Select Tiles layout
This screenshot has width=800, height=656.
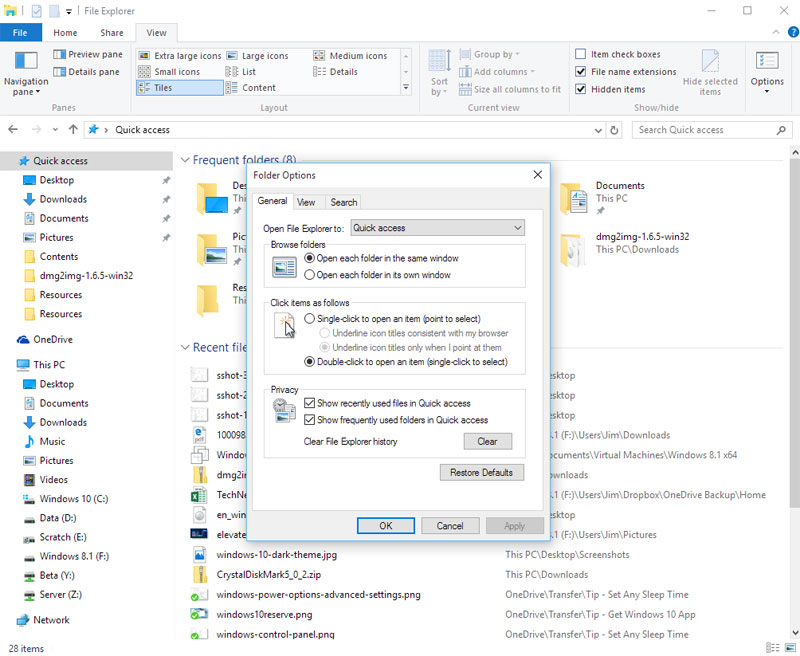click(x=180, y=88)
